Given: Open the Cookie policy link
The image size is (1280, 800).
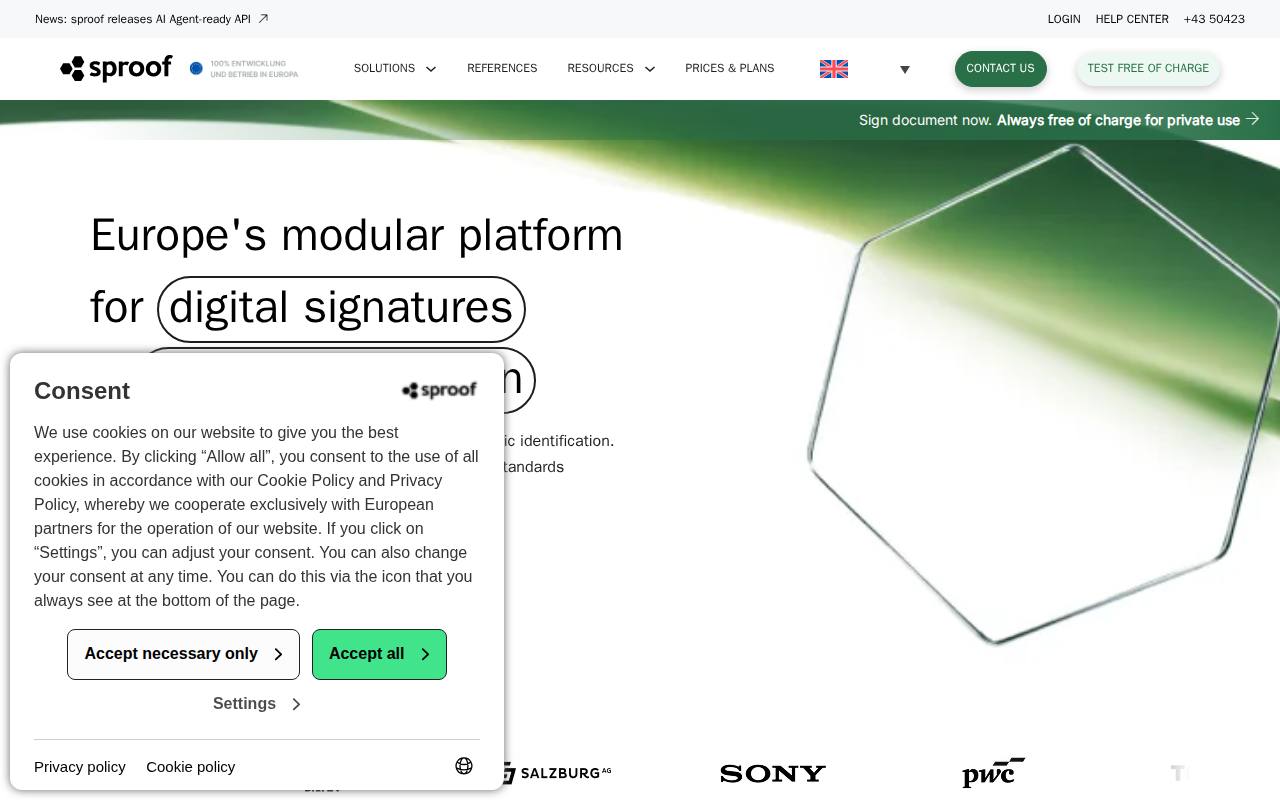Looking at the screenshot, I should tap(191, 767).
